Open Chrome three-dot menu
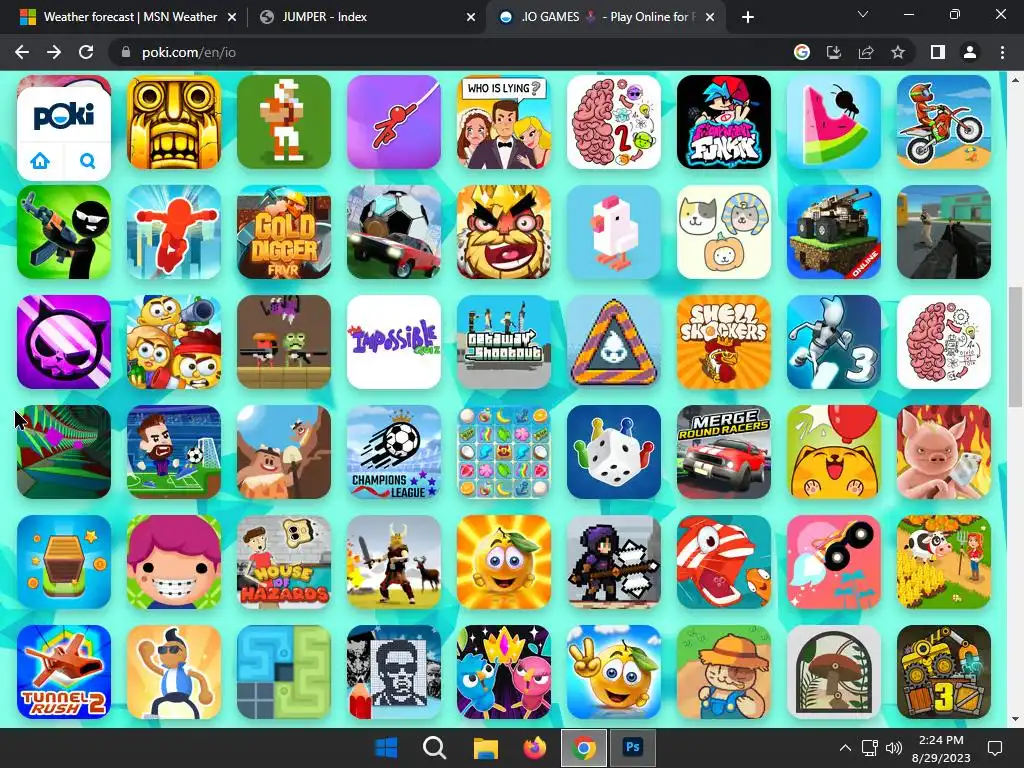Viewport: 1024px width, 768px height. [1002, 52]
